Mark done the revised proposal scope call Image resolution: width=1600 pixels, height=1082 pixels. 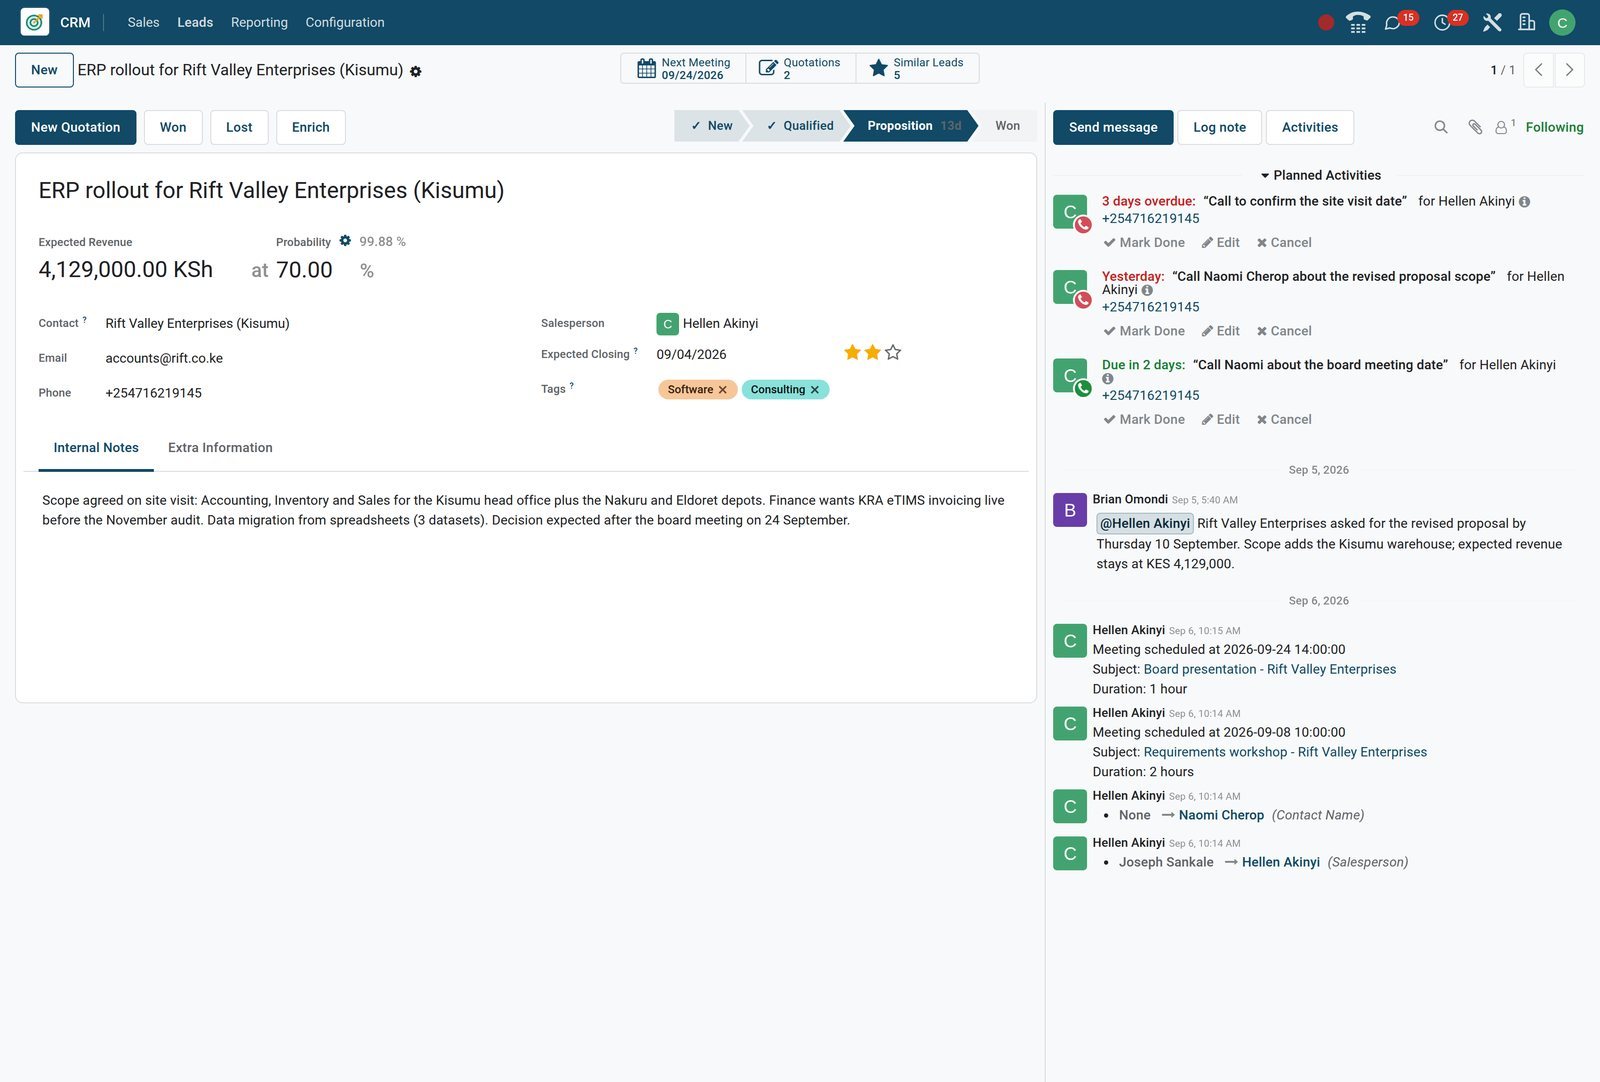point(1144,331)
